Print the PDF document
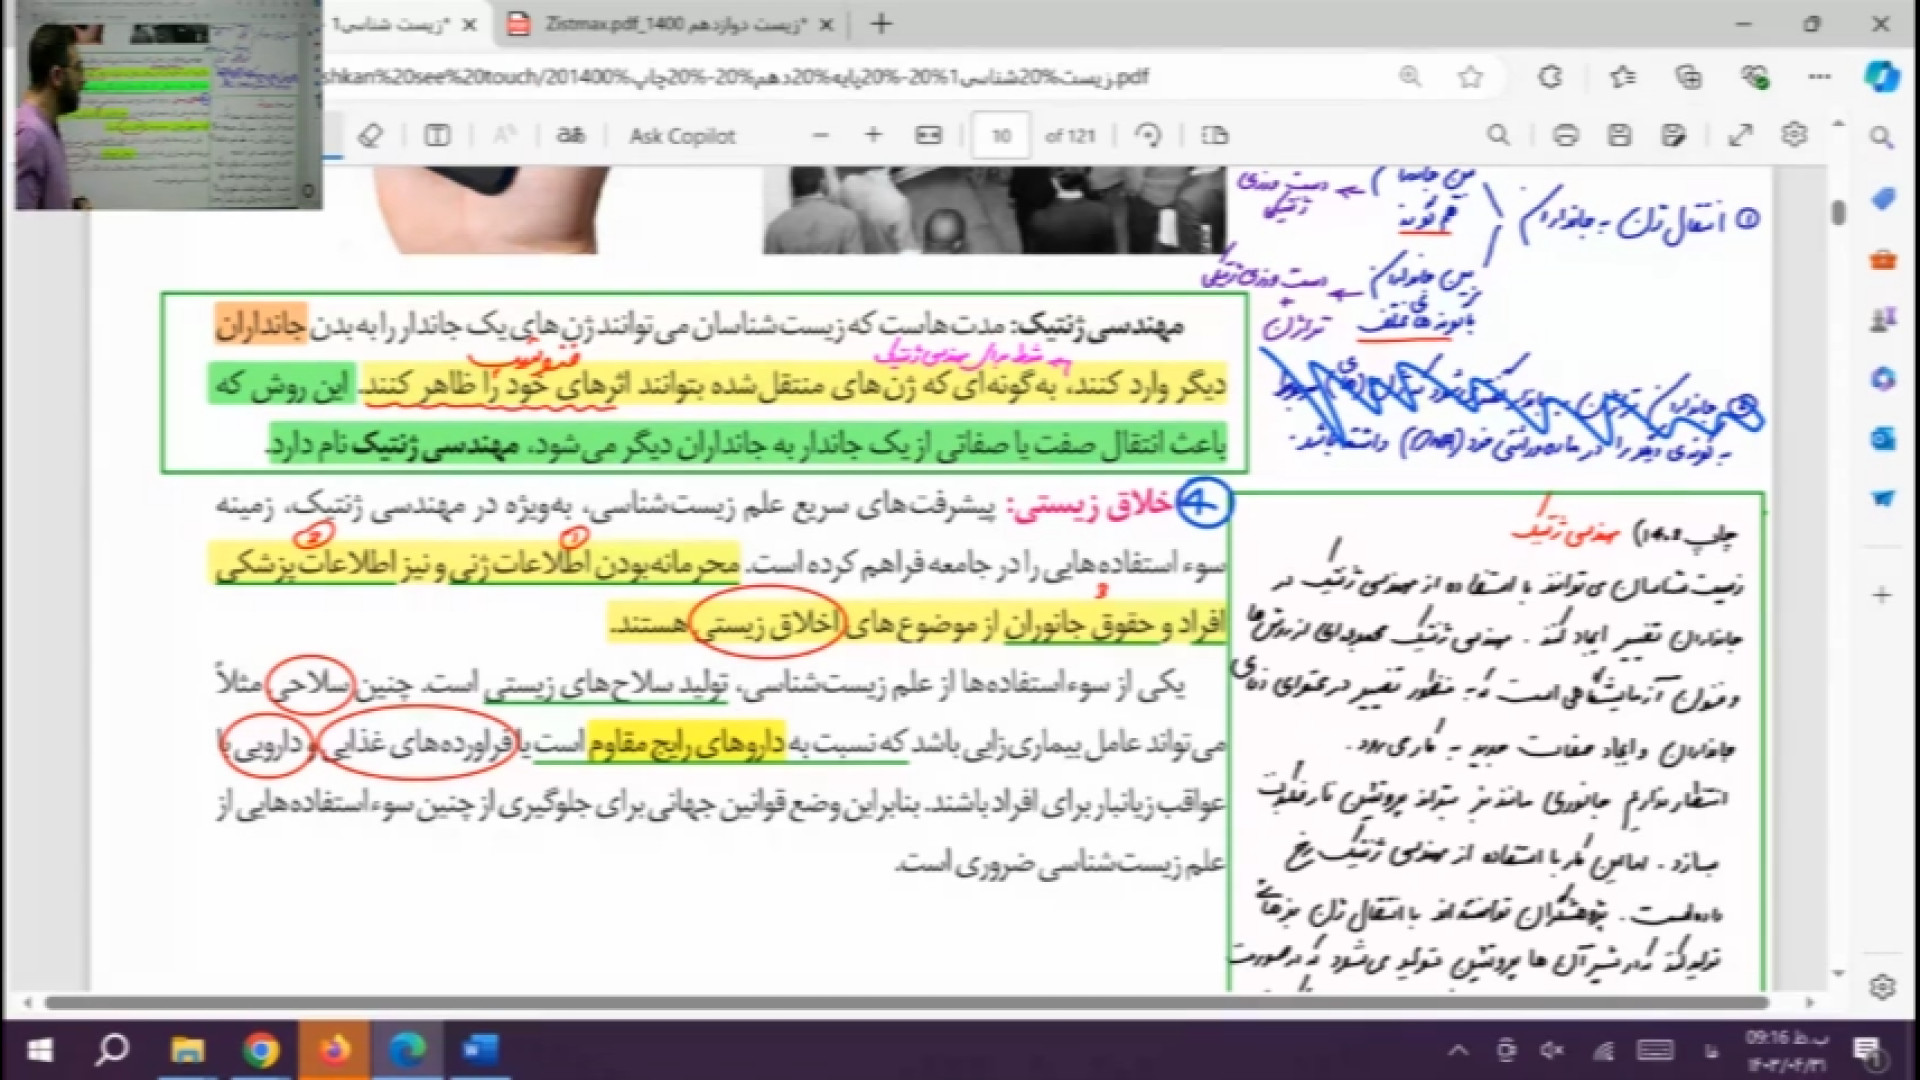The height and width of the screenshot is (1080, 1920). point(1566,135)
